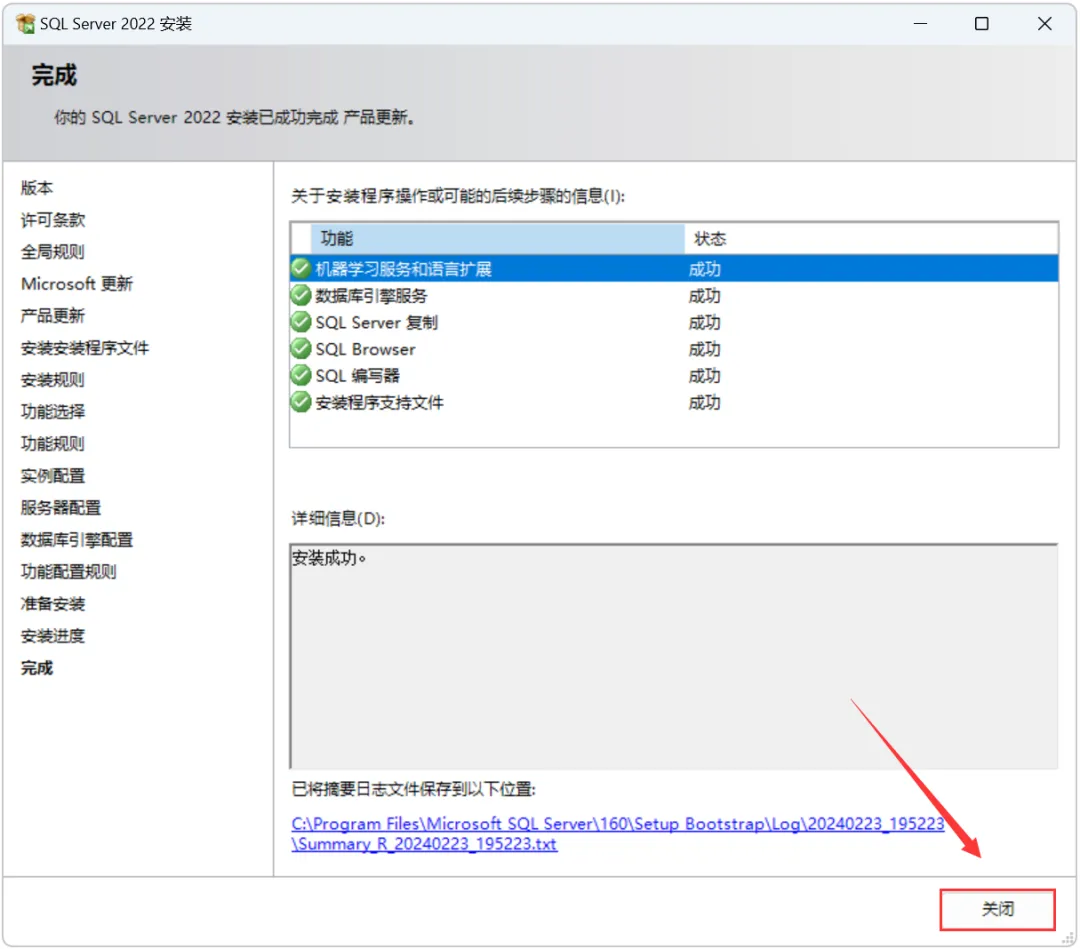Viewport: 1080px width, 949px height.
Task: Click the 全局规则 step in sidebar
Action: pyautogui.click(x=52, y=251)
